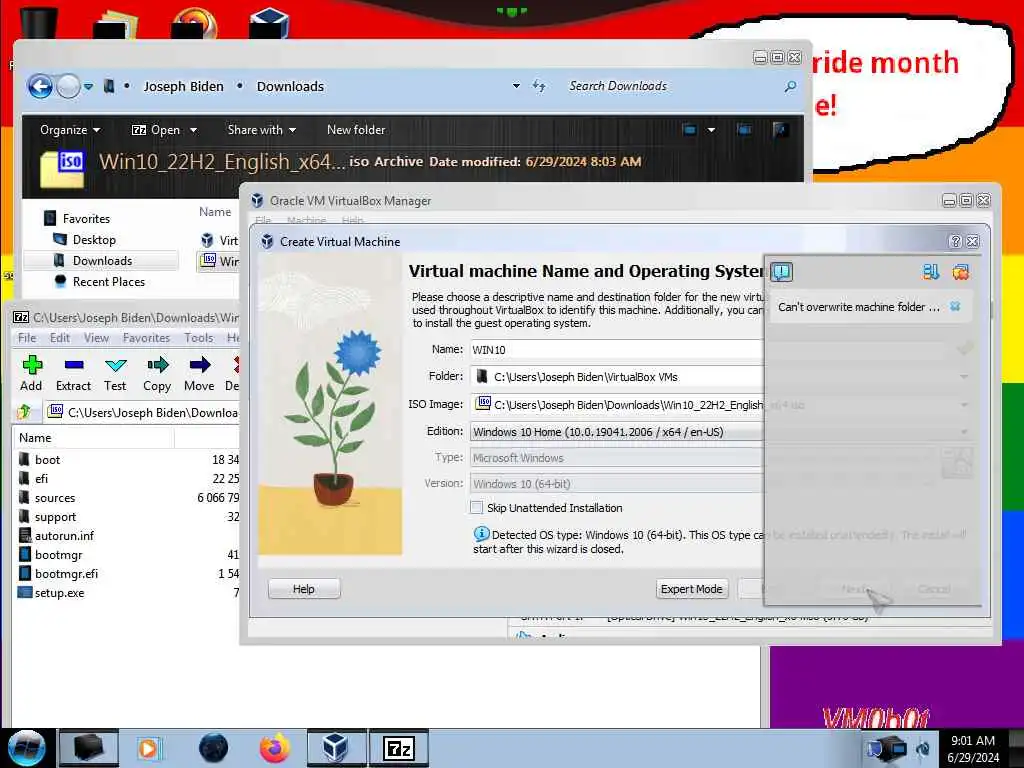This screenshot has width=1024, height=768.
Task: Click the VM Name field containing WIN10
Action: coord(616,349)
